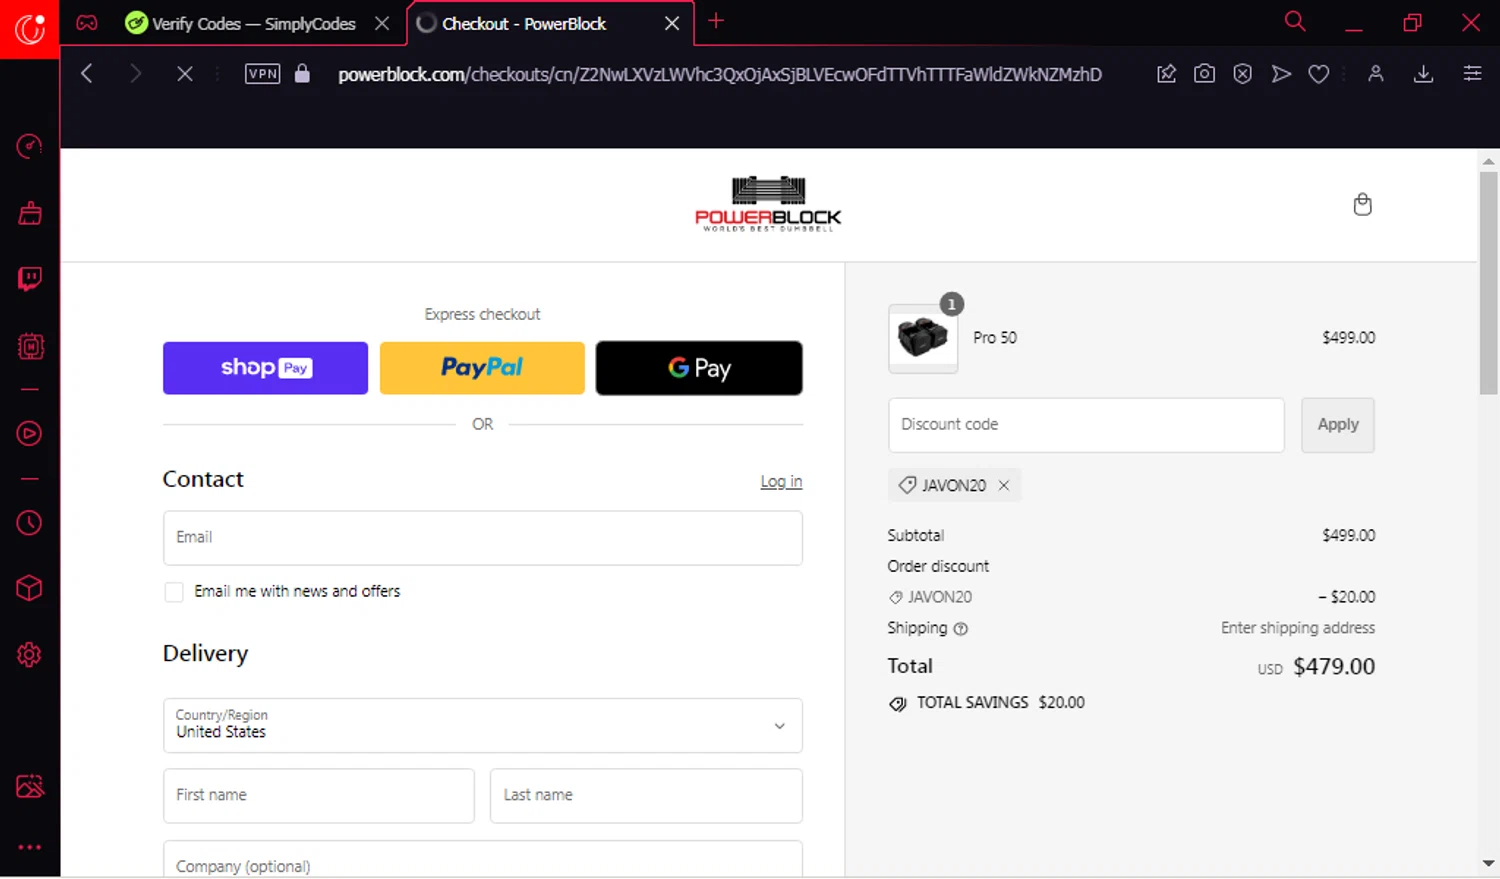Focus the Last name field
The width and height of the screenshot is (1500, 879).
click(646, 795)
